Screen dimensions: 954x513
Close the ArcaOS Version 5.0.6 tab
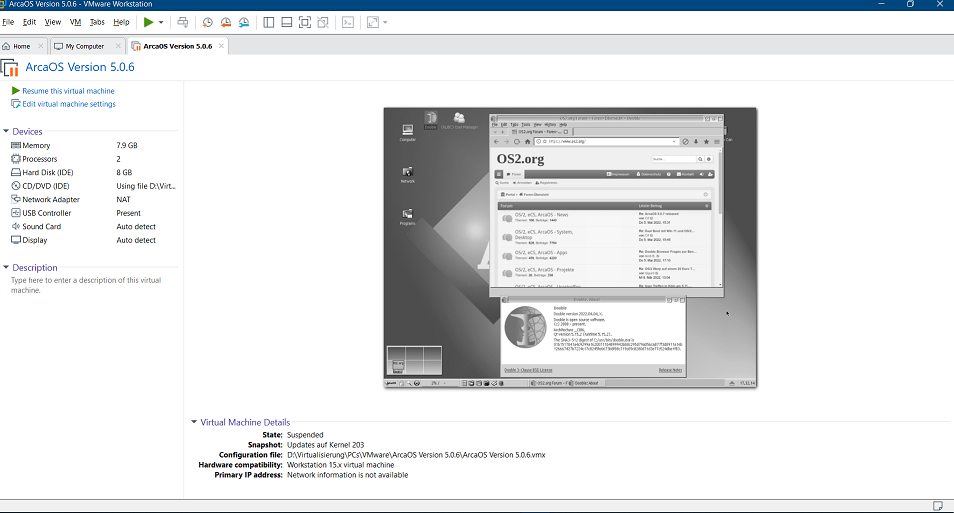[x=221, y=46]
